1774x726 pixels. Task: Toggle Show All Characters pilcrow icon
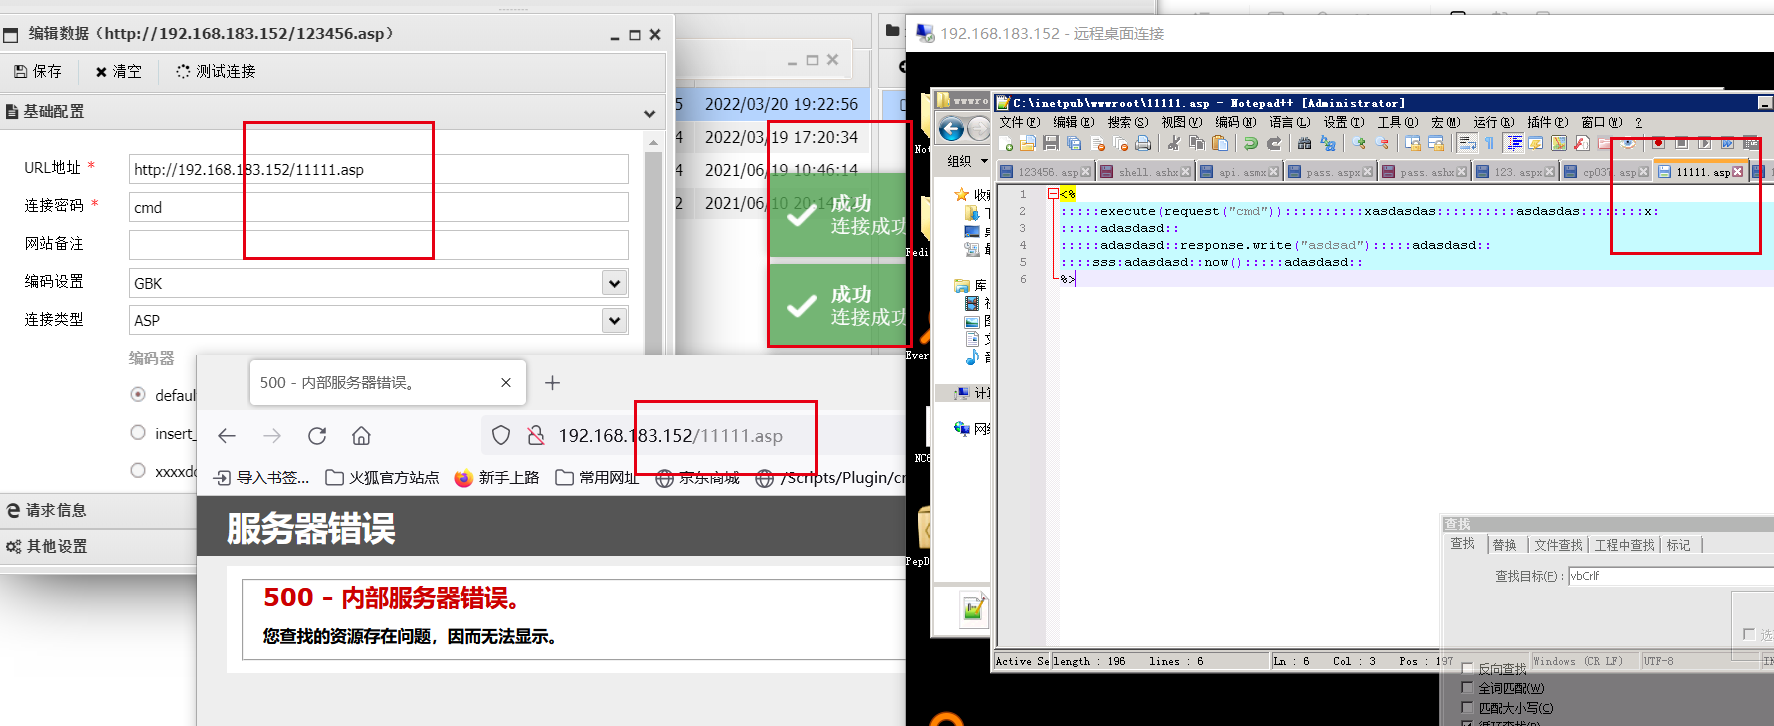pyautogui.click(x=1490, y=143)
